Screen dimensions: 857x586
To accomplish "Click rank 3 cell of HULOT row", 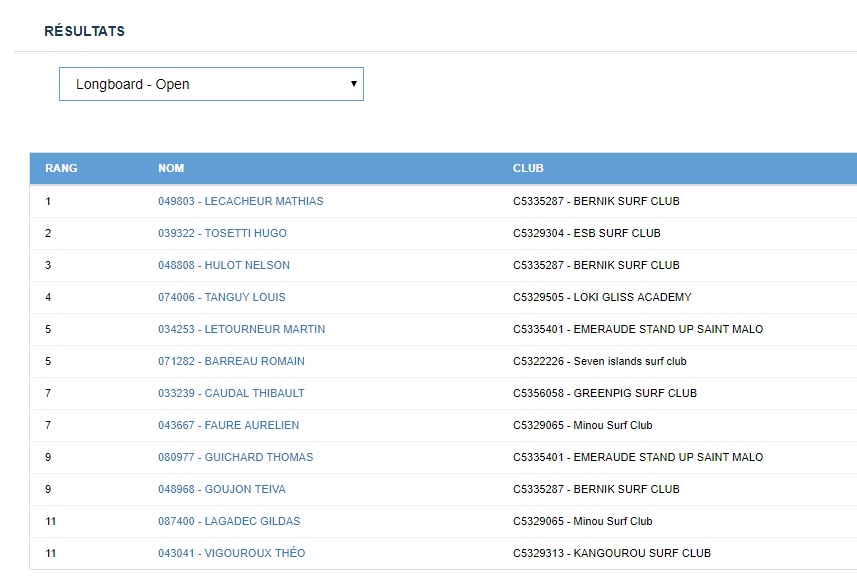I will (x=48, y=265).
